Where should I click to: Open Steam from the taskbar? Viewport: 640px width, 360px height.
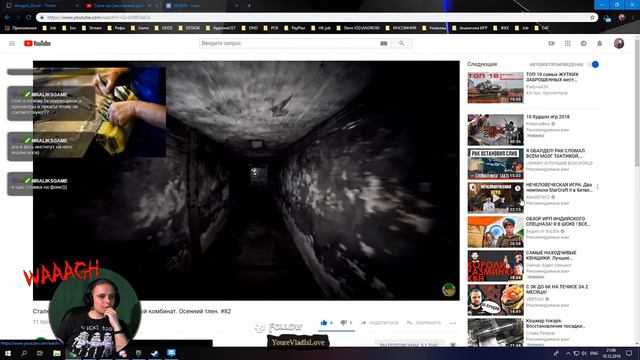155,353
